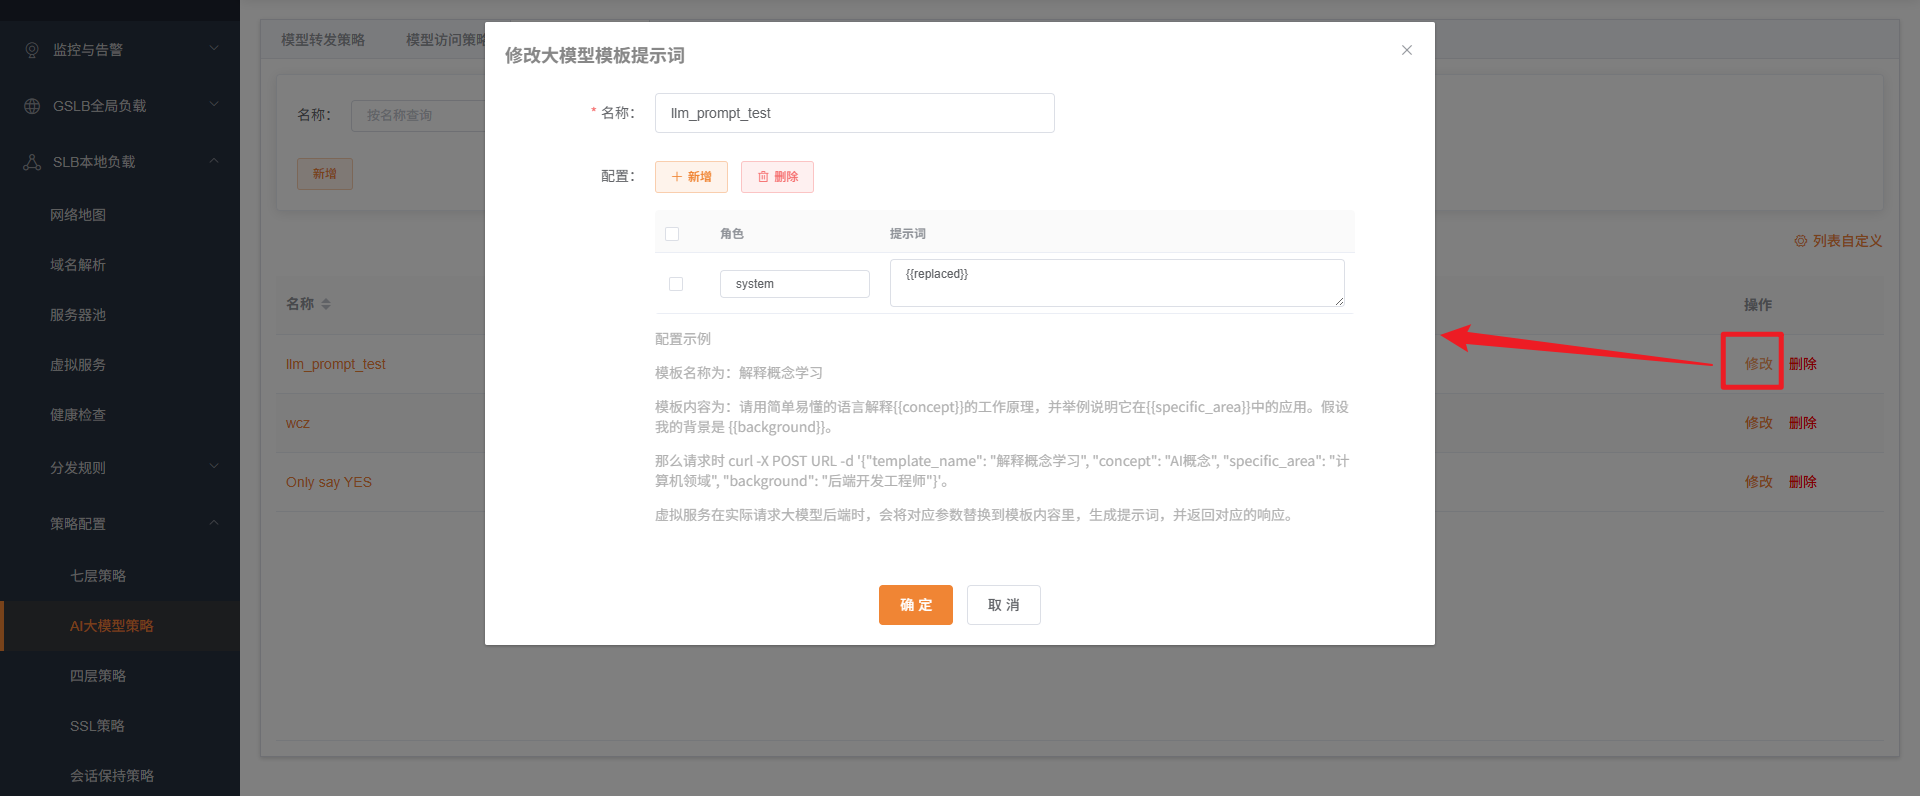Click the monitoring and alerts sidebar icon

coord(32,50)
